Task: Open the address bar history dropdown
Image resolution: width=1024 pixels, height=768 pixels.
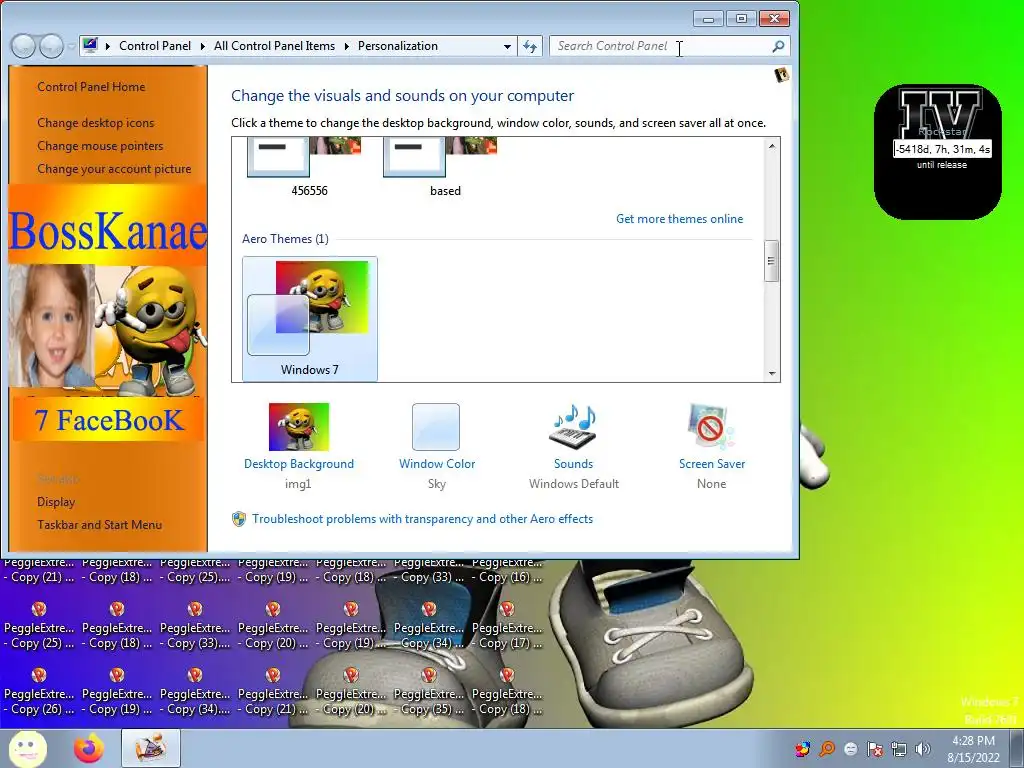Action: 507,46
